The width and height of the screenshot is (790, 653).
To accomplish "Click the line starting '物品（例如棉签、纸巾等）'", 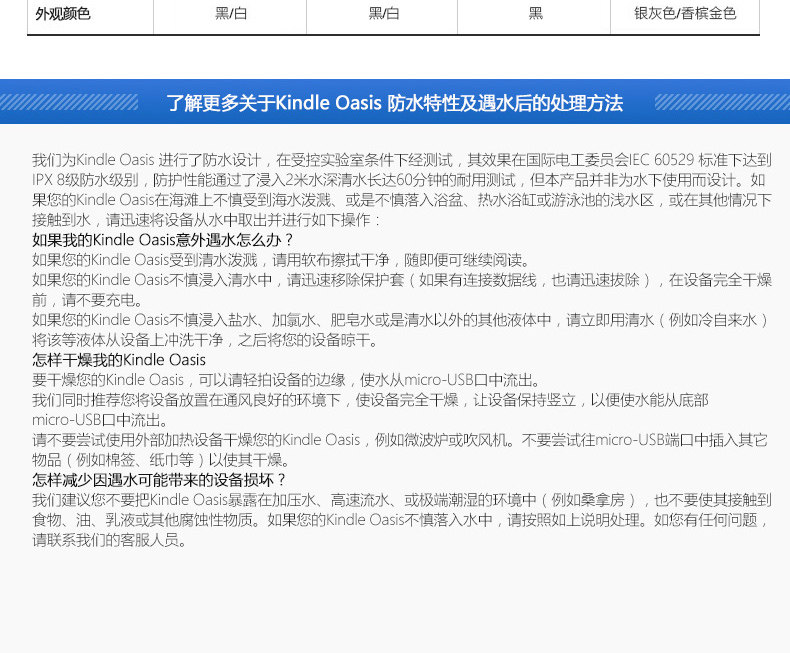I will click(161, 460).
